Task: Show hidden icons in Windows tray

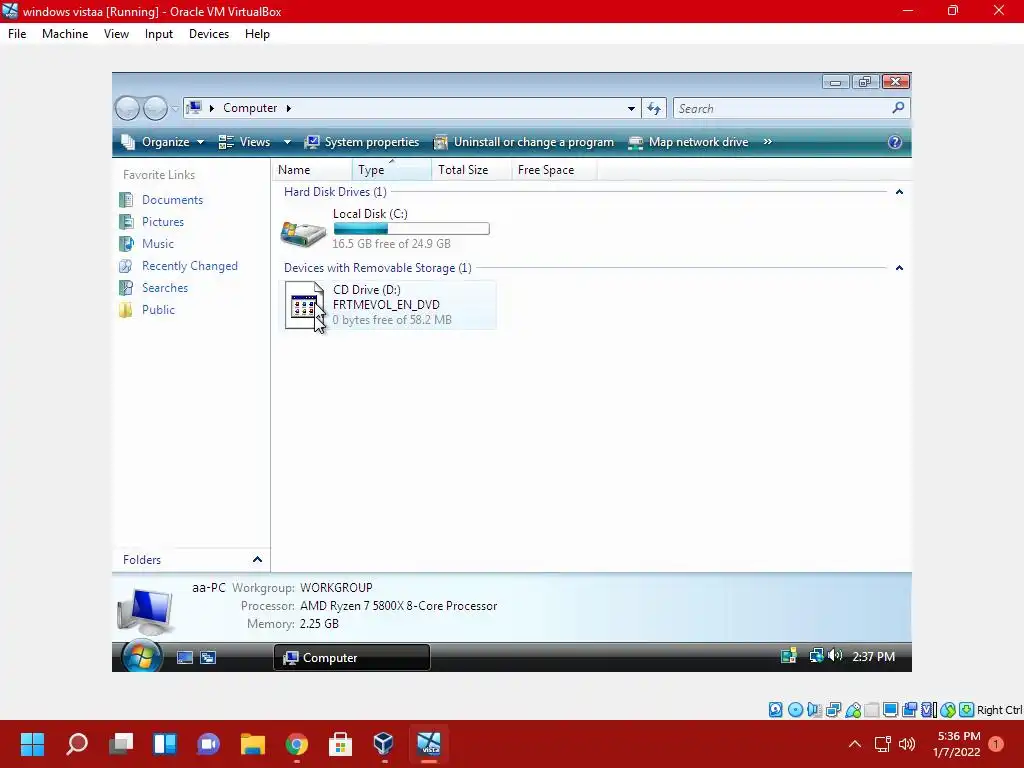Action: pyautogui.click(x=855, y=744)
